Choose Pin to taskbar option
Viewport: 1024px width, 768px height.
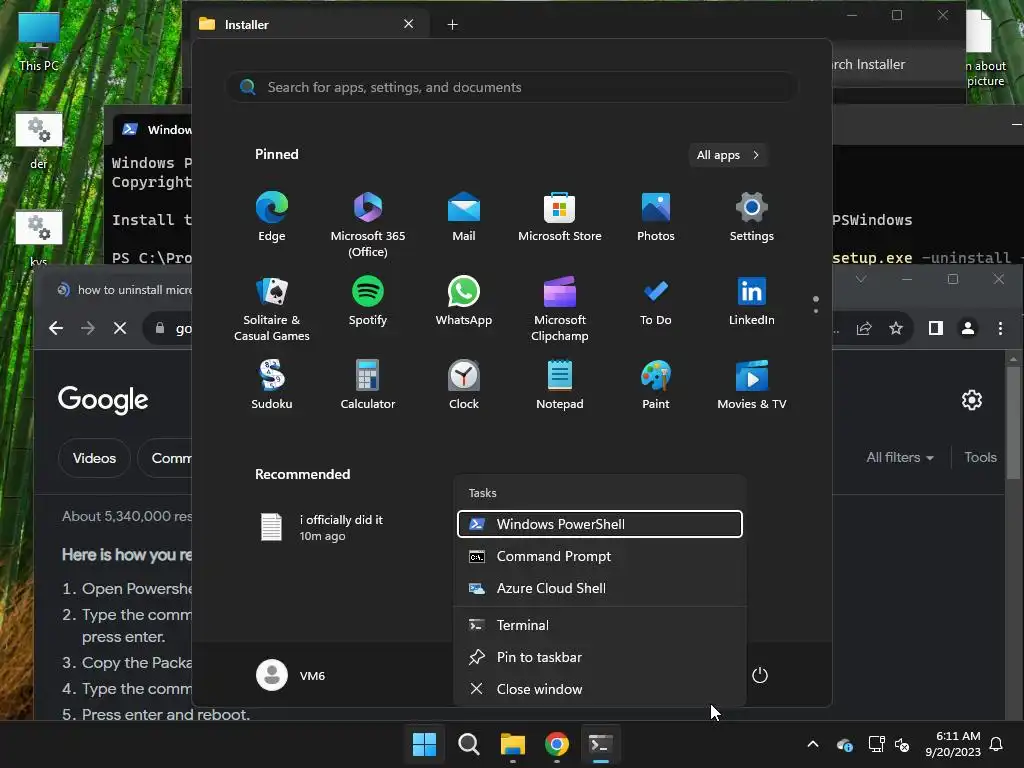(x=600, y=658)
